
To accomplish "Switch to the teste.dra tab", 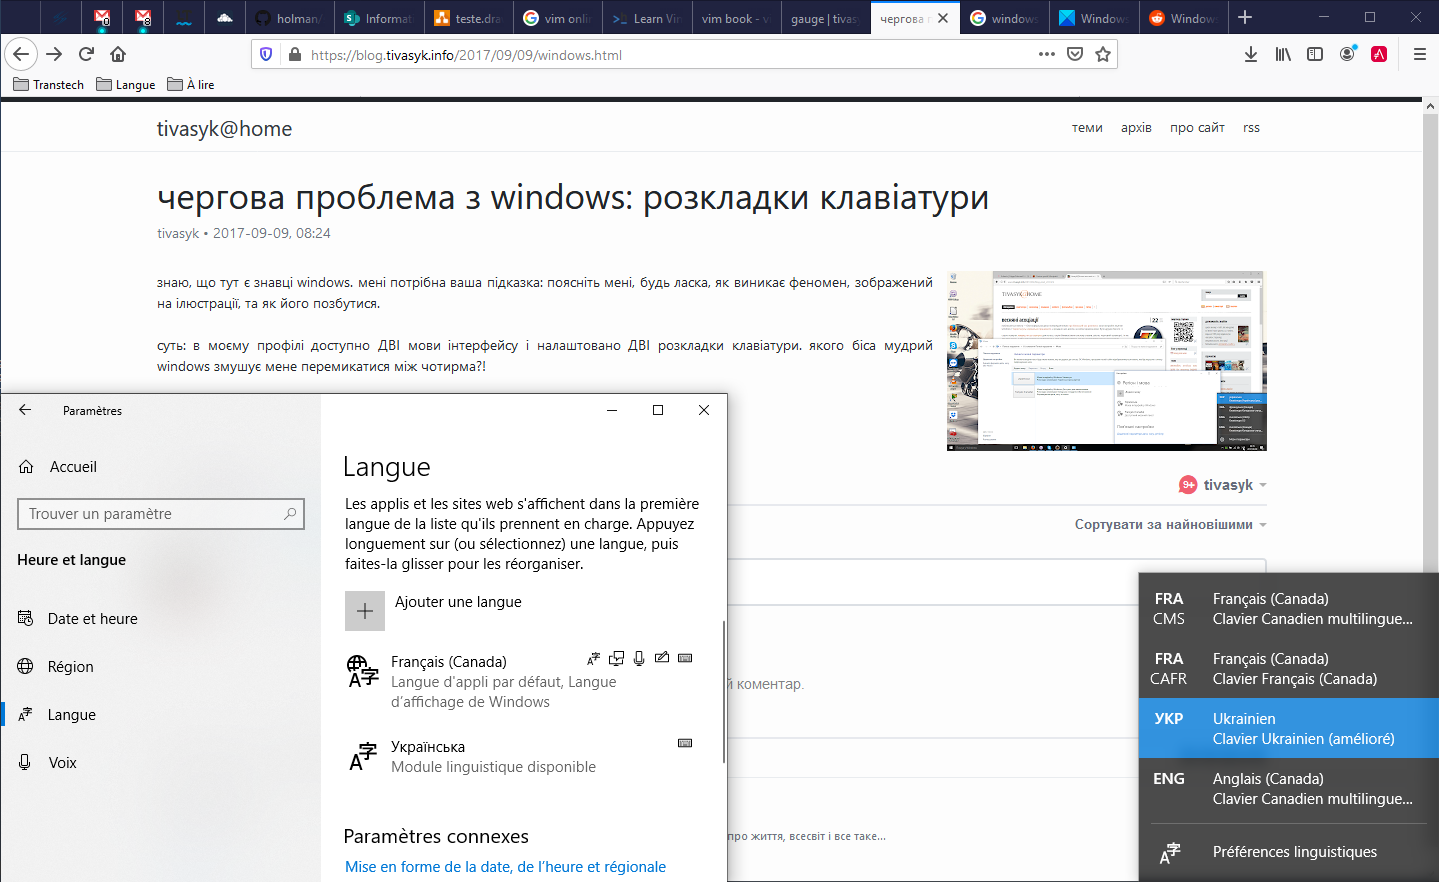I will pos(467,18).
